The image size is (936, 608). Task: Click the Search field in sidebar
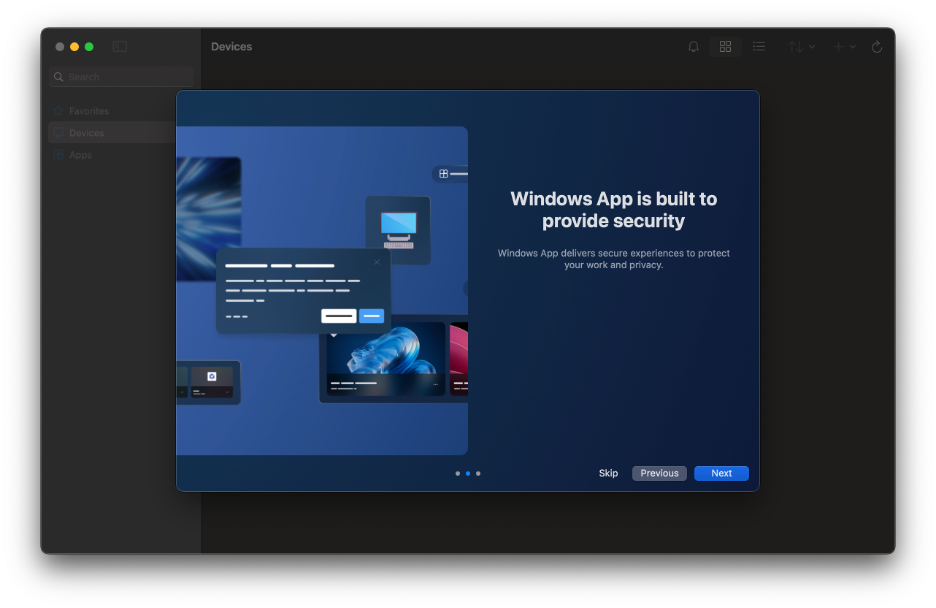(x=125, y=77)
